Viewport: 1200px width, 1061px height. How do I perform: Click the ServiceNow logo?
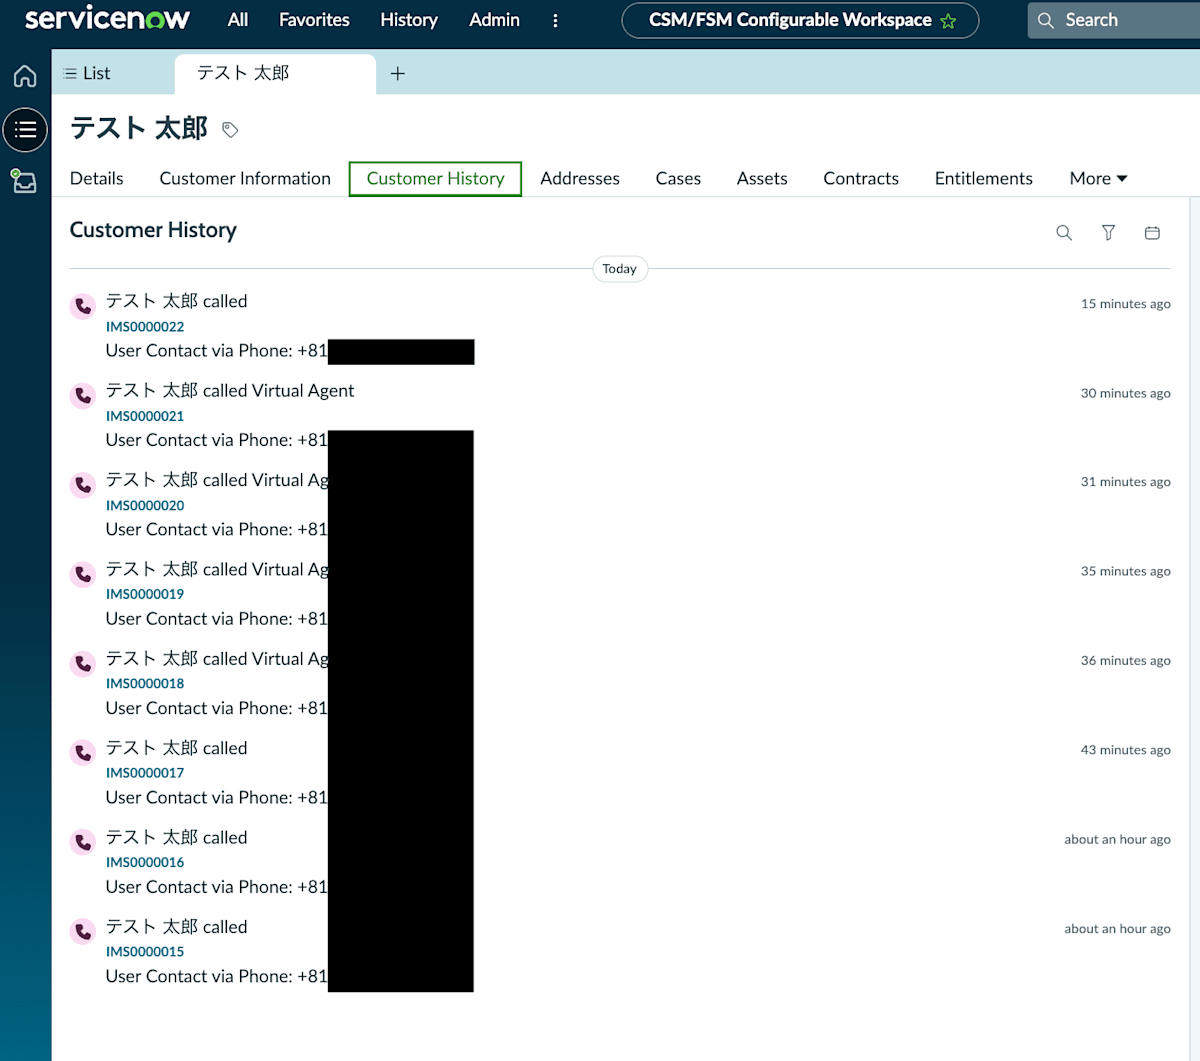[107, 19]
